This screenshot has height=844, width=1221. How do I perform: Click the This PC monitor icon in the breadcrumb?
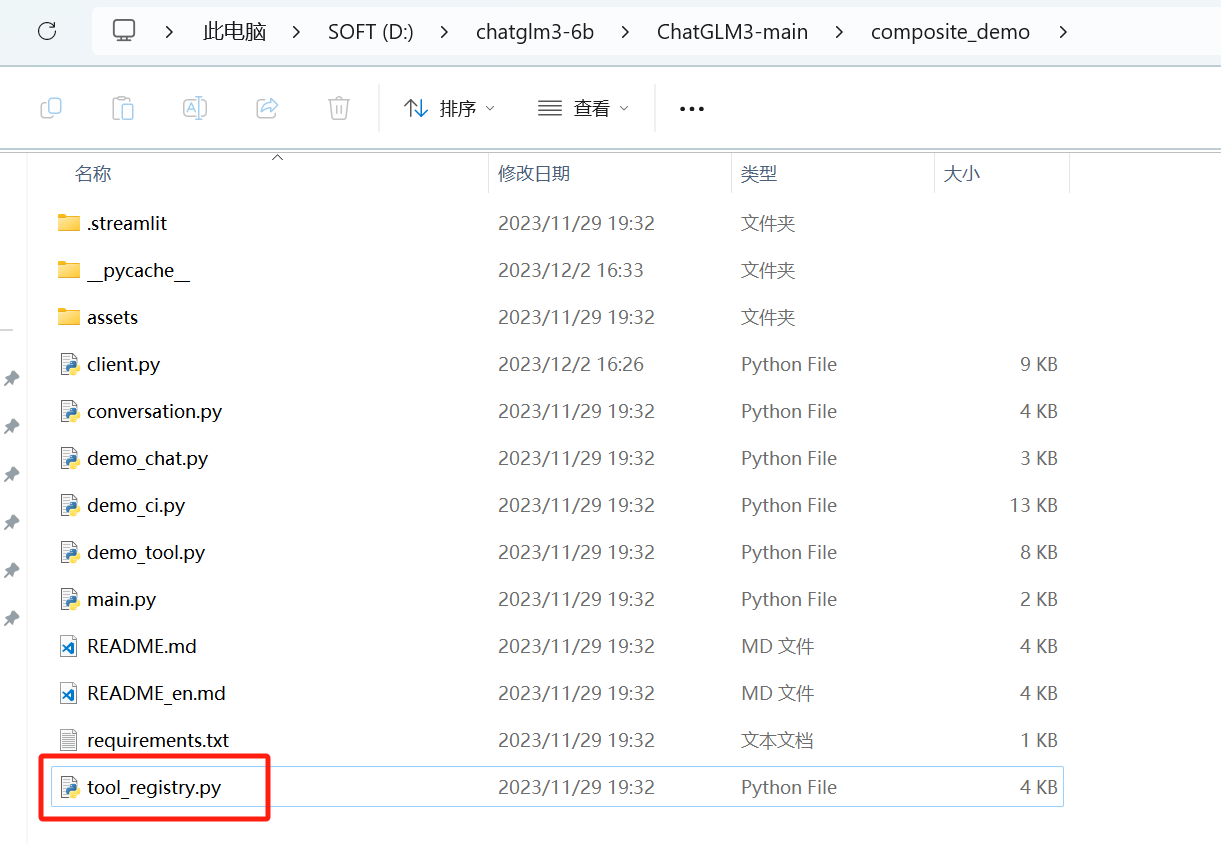124,31
